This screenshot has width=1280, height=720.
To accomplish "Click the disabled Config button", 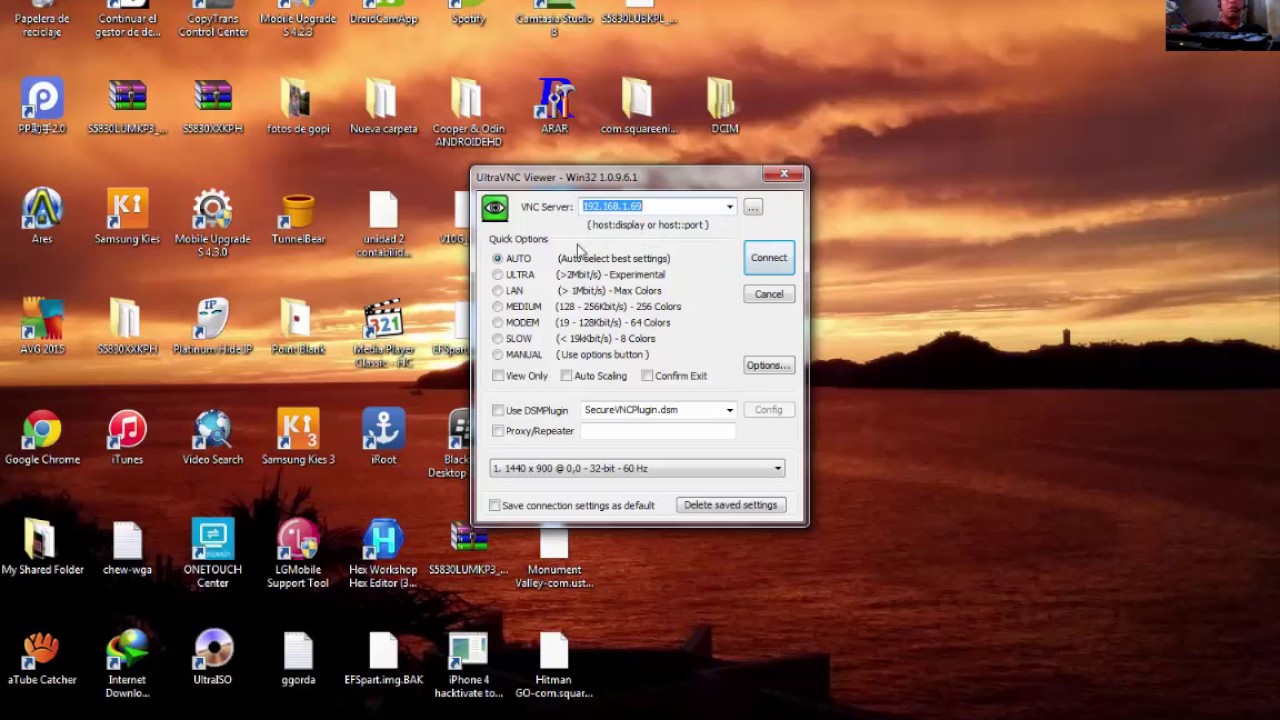I will pos(769,410).
